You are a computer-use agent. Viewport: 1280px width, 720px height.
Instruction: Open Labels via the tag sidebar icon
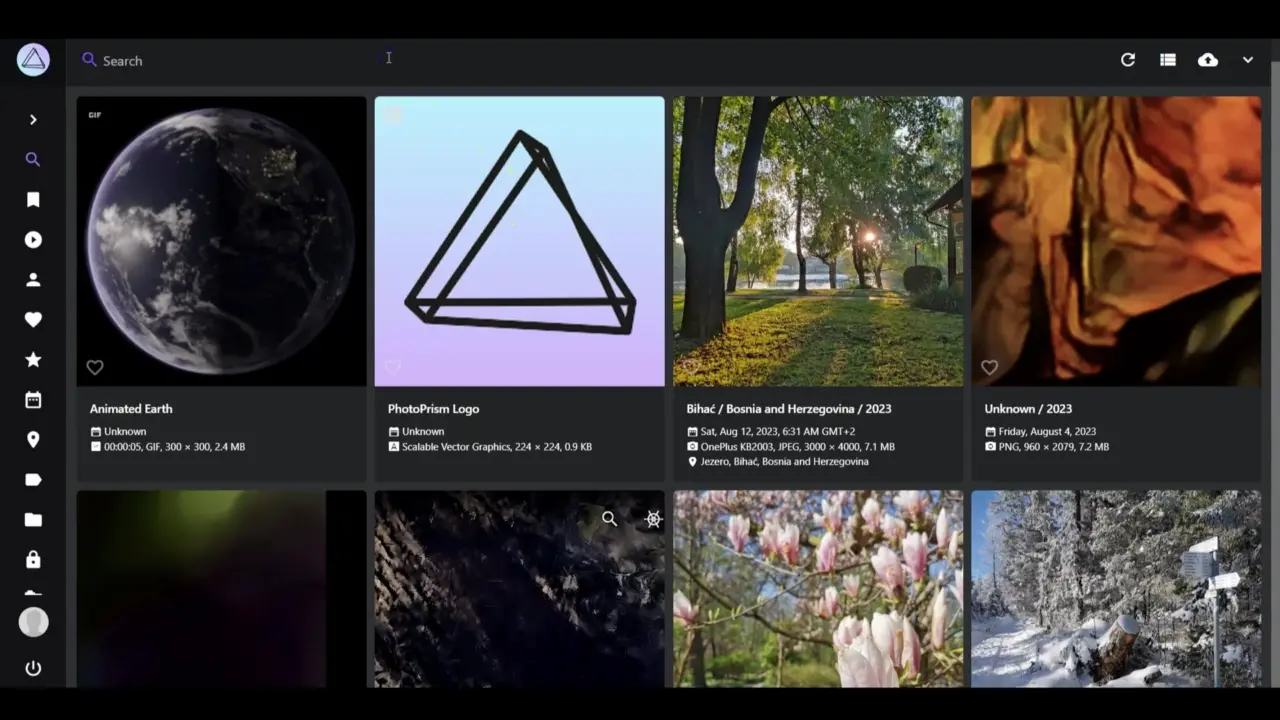click(33, 480)
